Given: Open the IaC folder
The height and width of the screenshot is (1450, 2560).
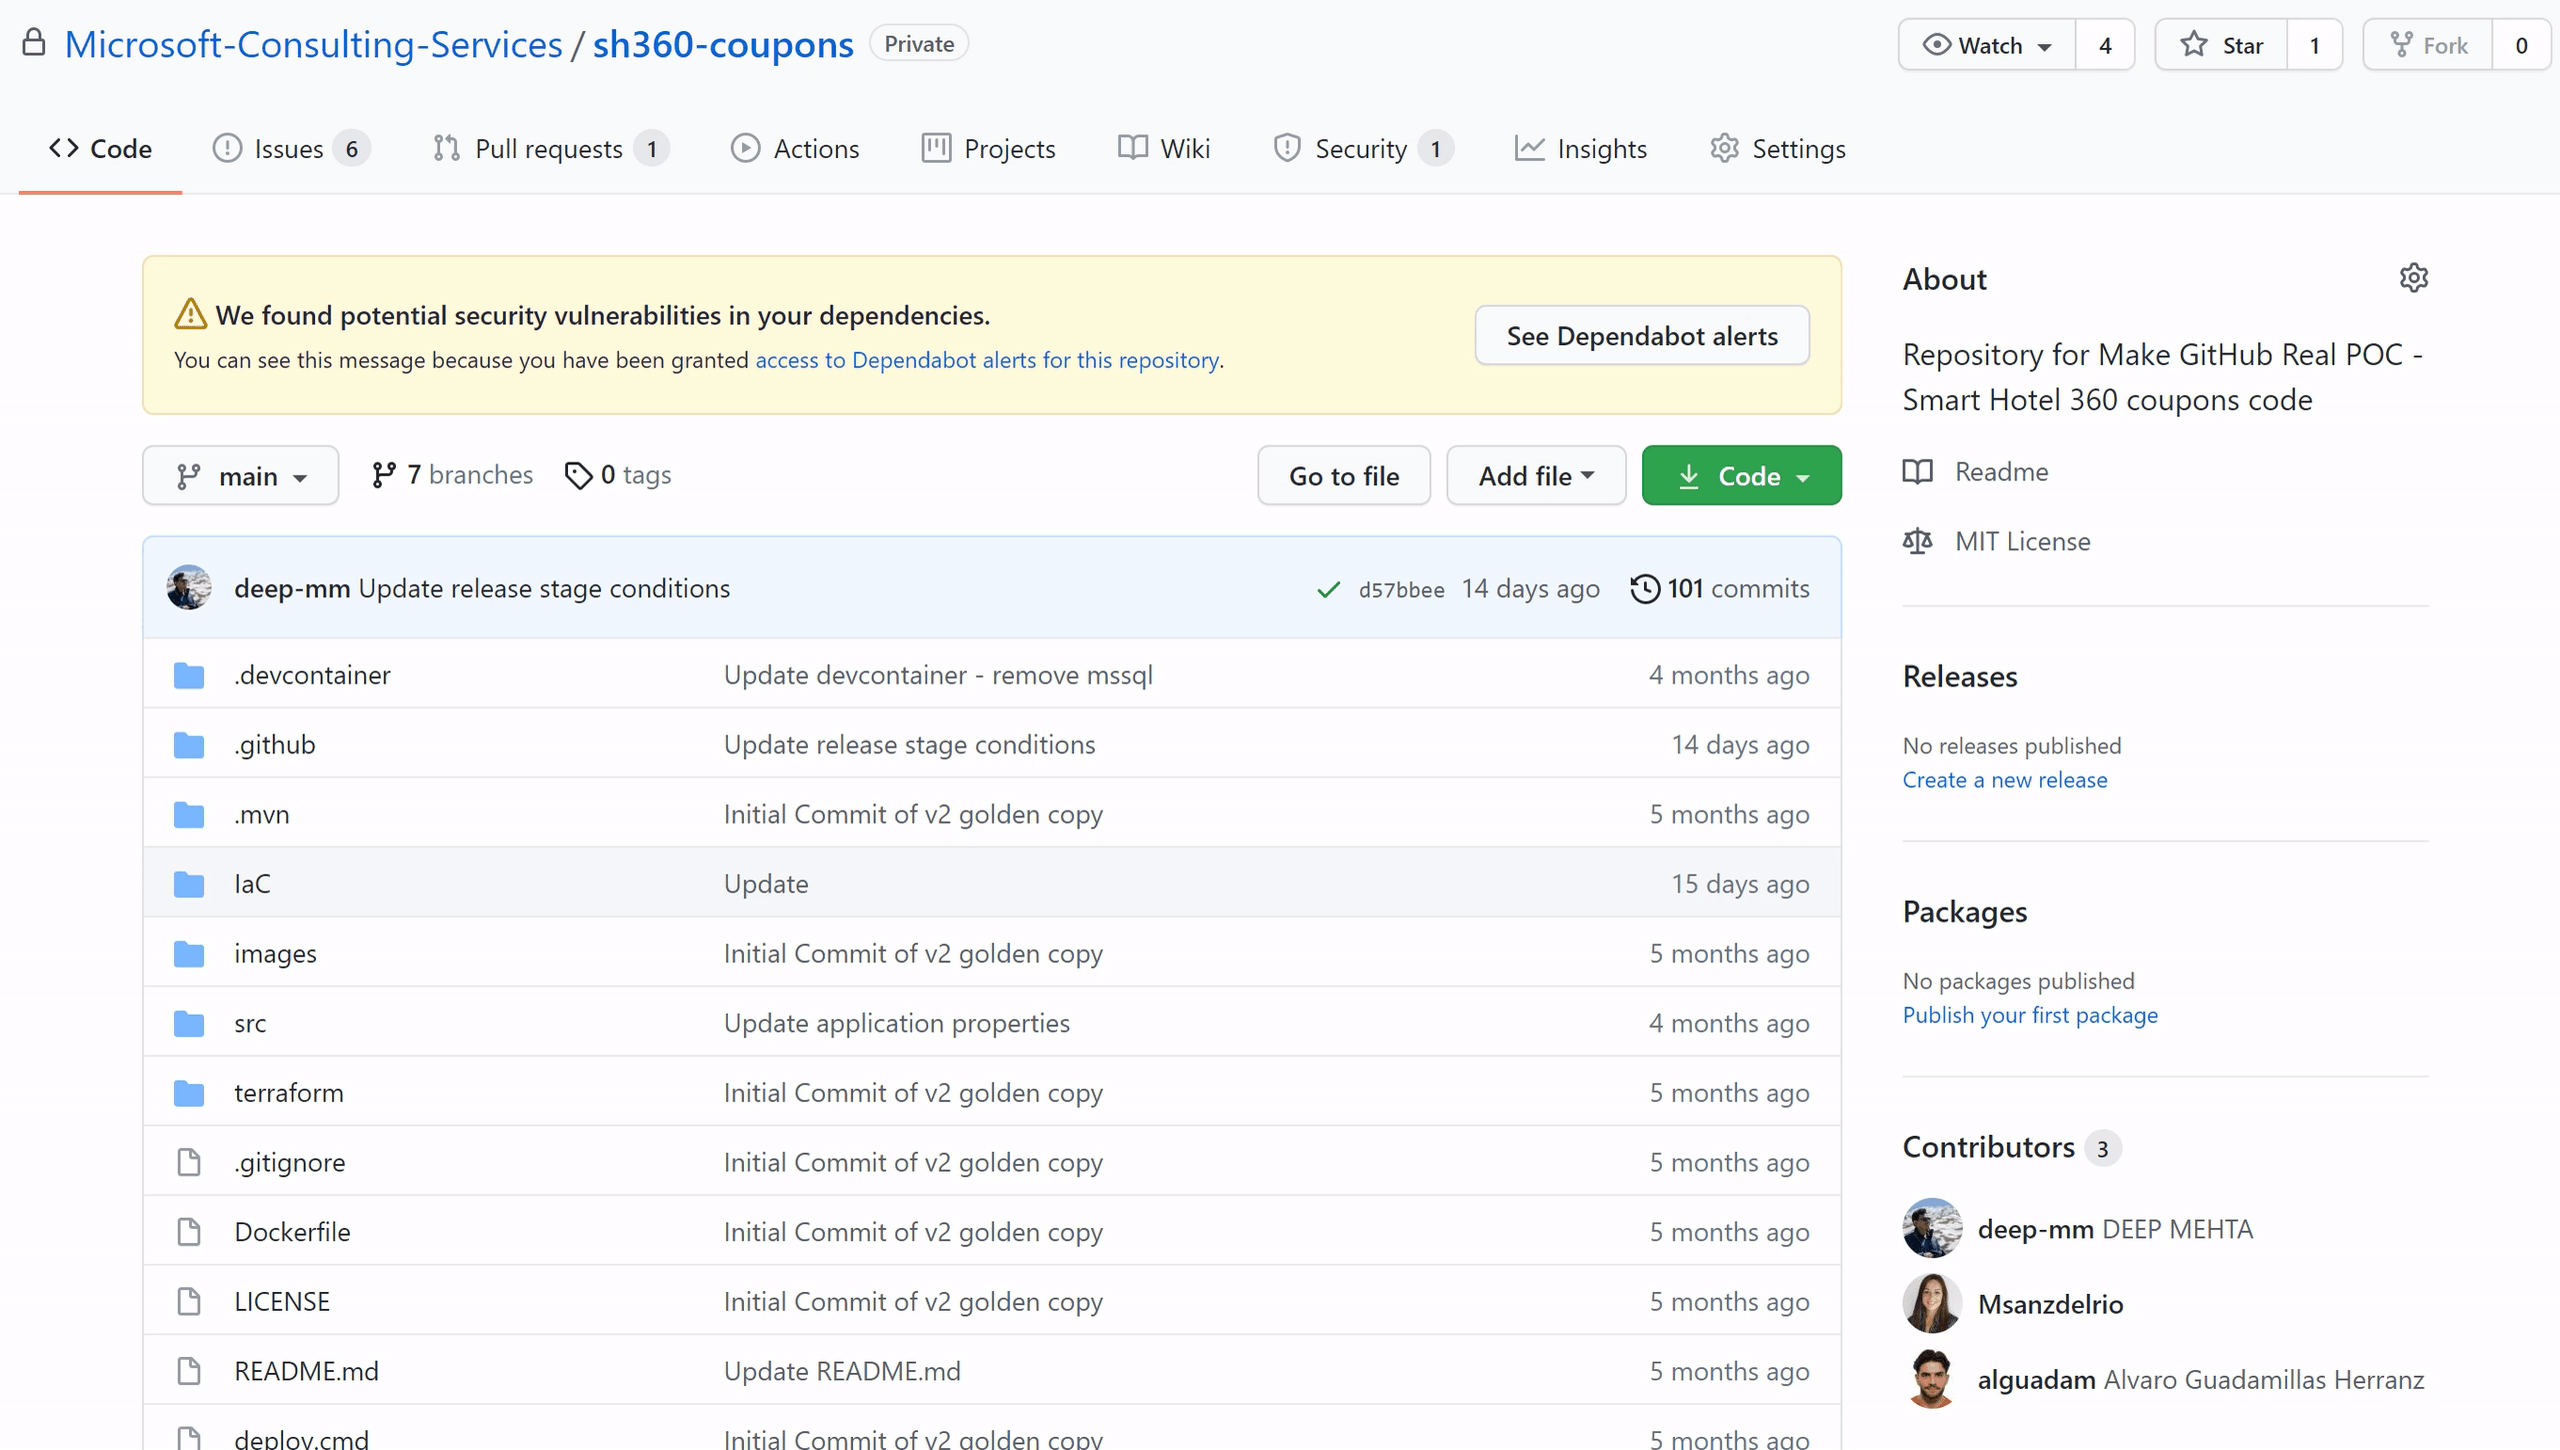Looking at the screenshot, I should (252, 884).
